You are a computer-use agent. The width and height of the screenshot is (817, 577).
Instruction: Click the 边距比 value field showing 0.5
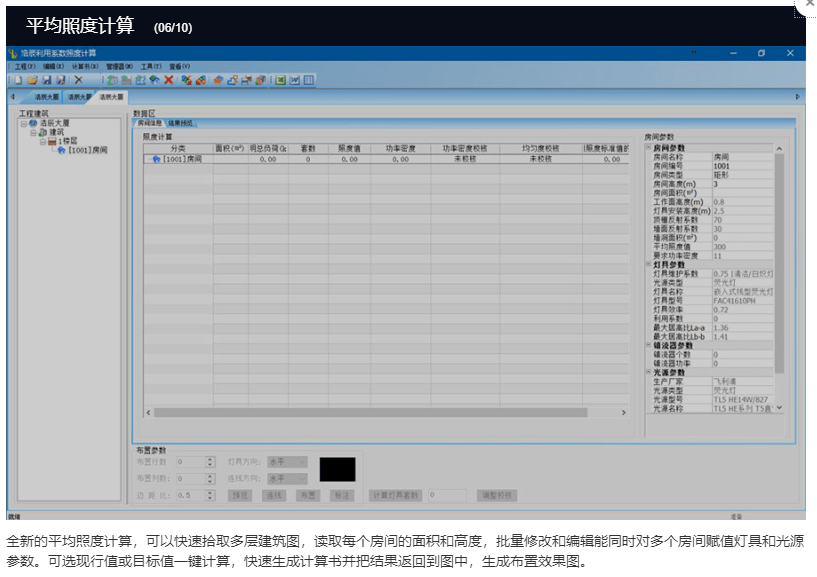(191, 496)
